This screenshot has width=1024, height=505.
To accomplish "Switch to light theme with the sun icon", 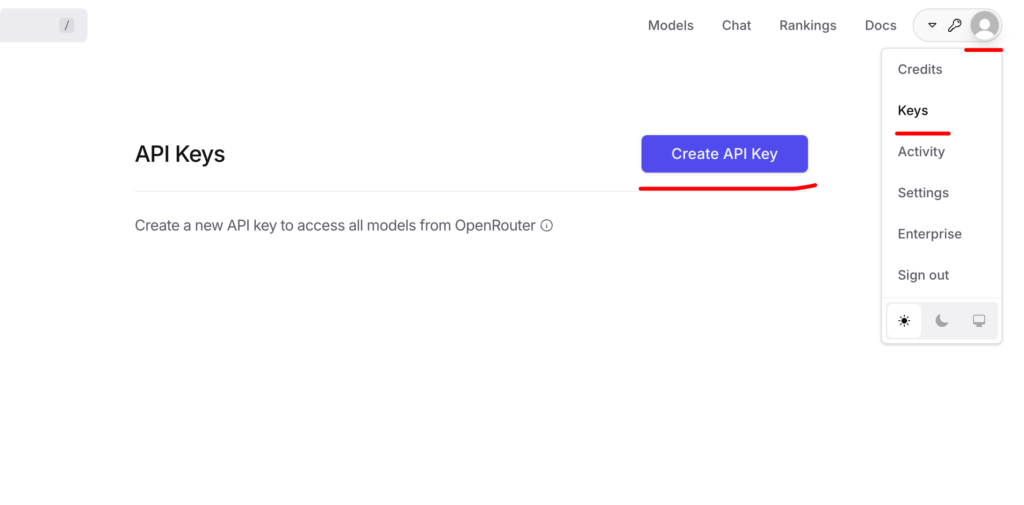I will point(904,321).
